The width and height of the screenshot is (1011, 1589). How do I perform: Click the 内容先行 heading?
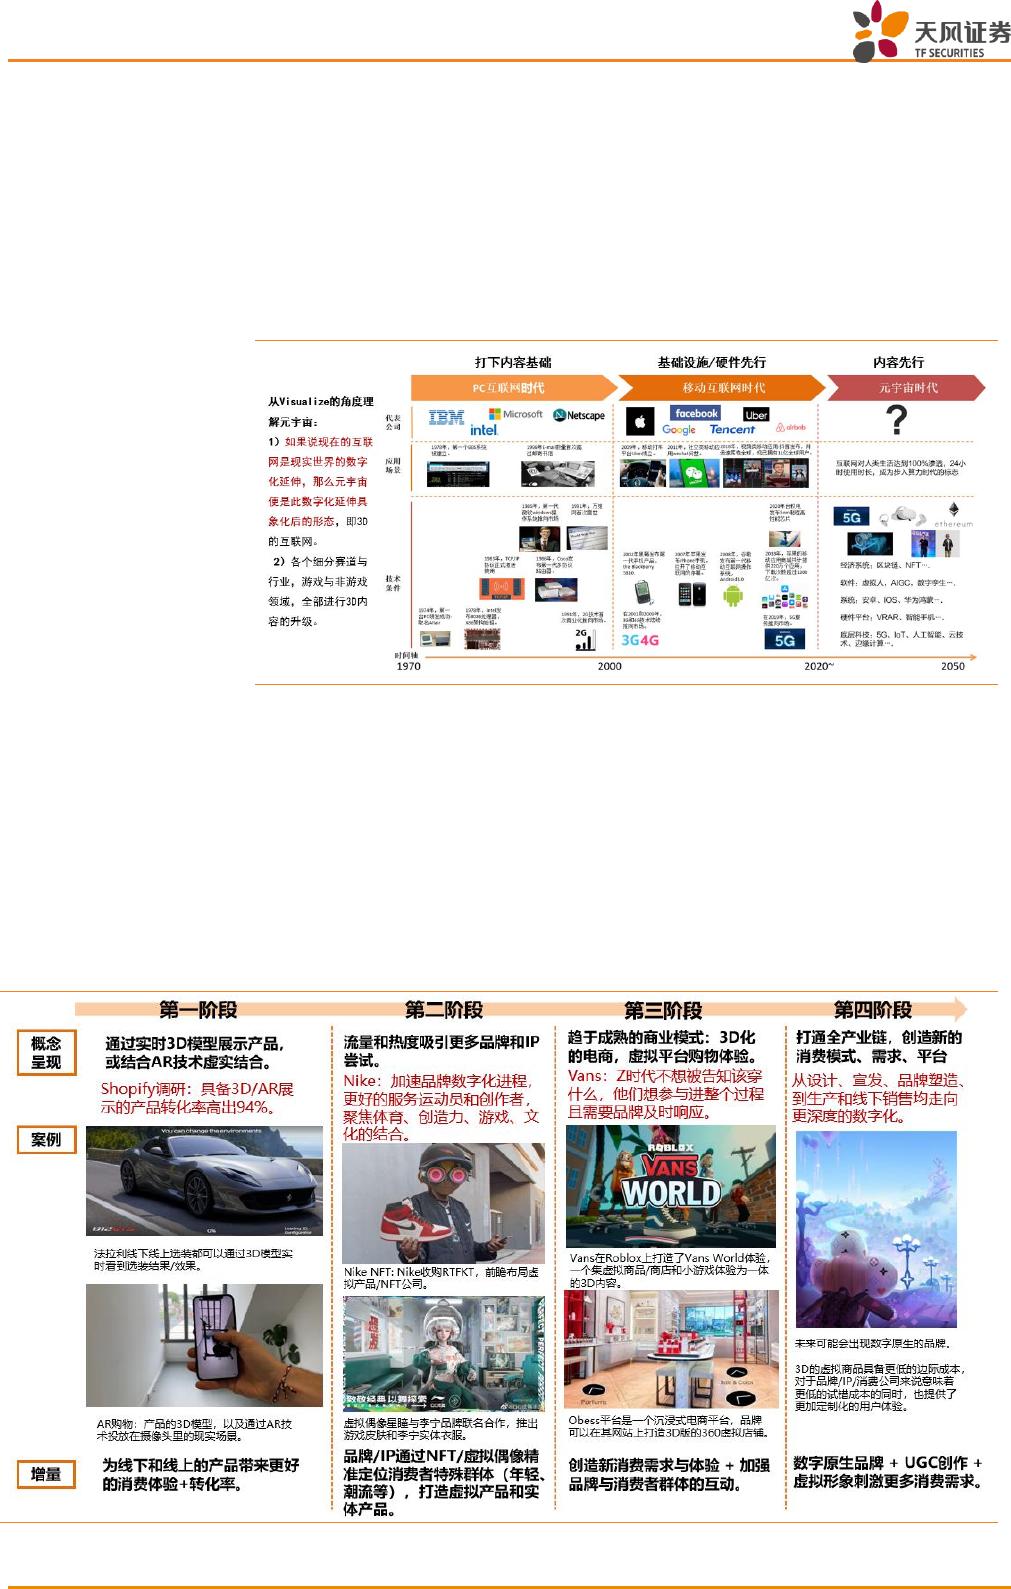tap(898, 362)
